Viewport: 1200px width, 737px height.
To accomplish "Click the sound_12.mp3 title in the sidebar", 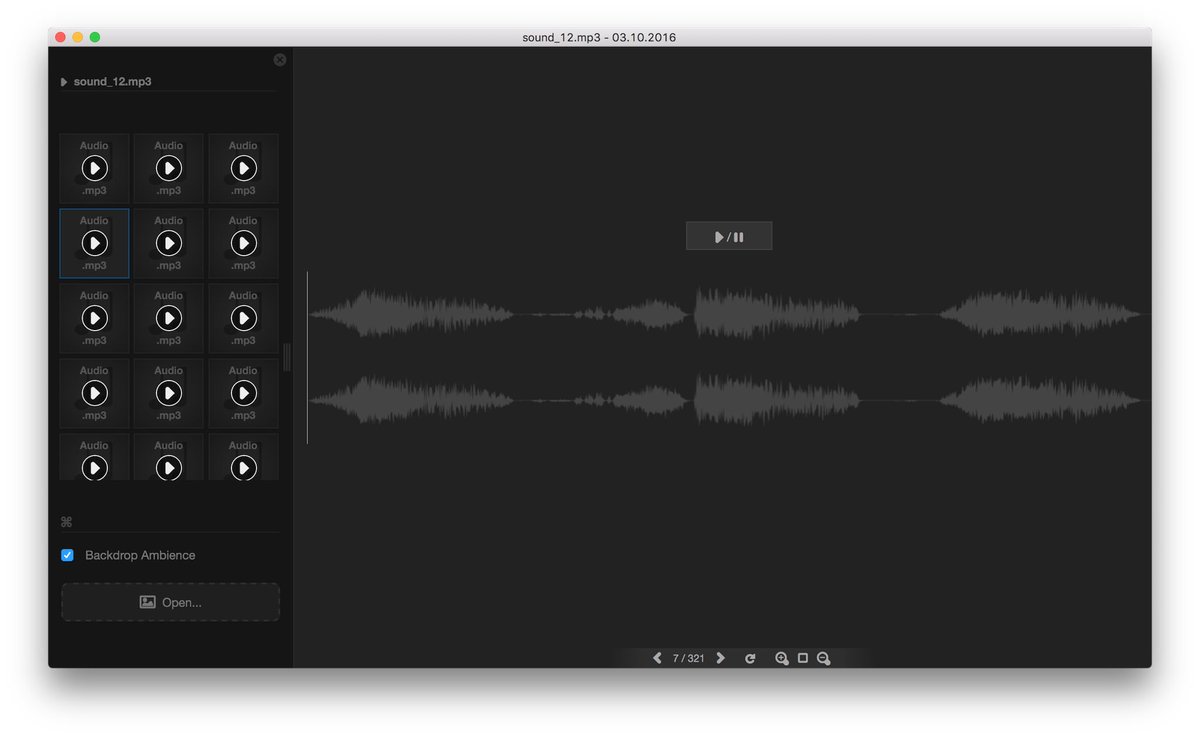I will [110, 81].
